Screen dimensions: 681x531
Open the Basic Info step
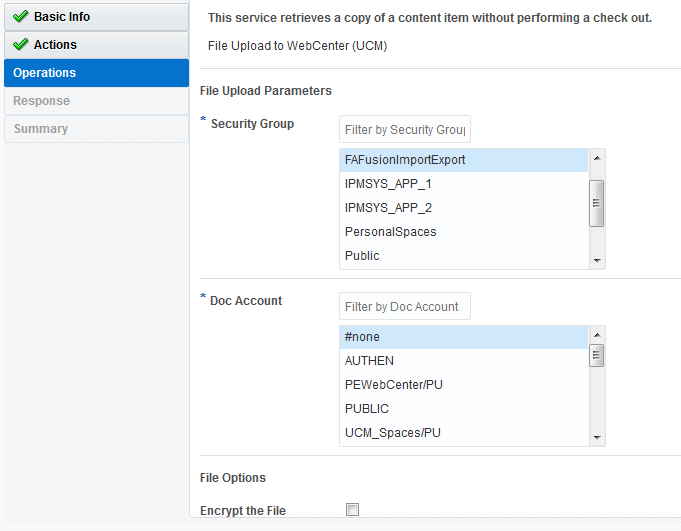(x=96, y=17)
